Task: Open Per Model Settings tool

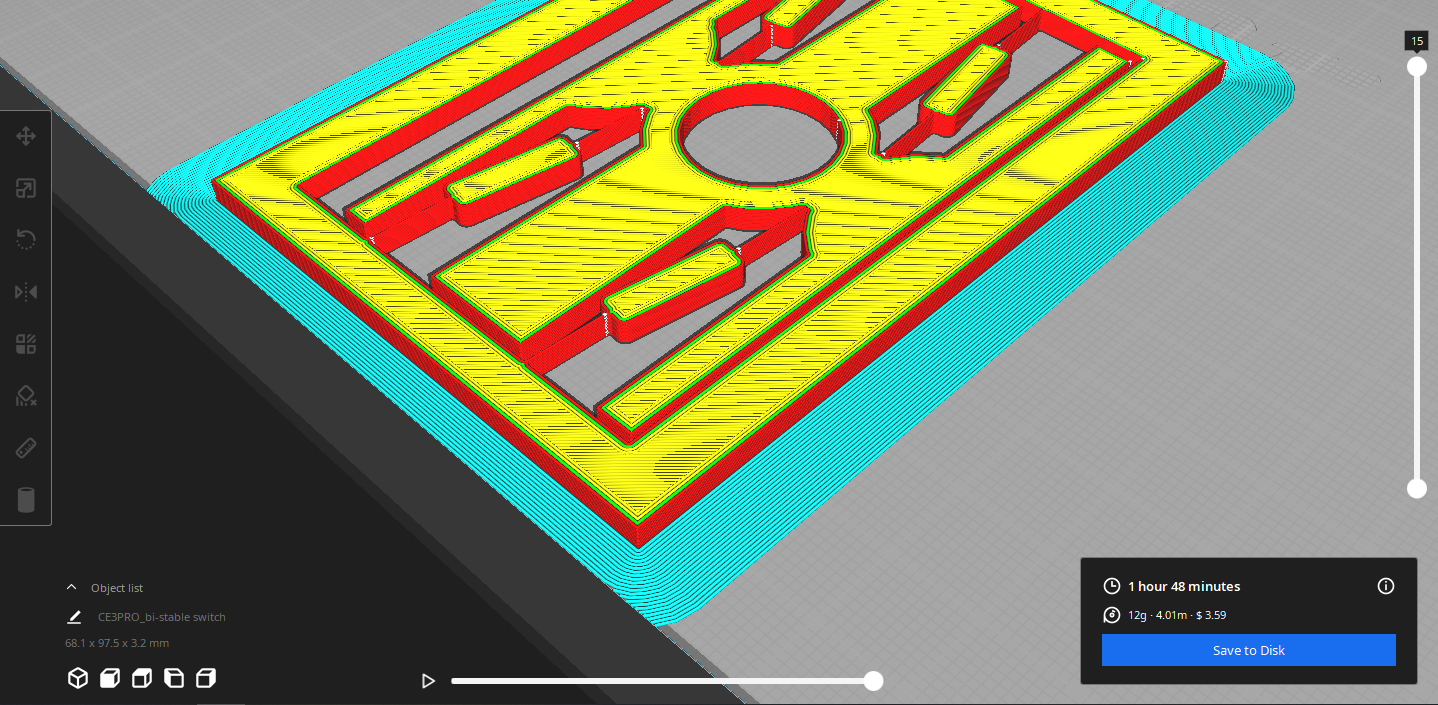Action: coord(26,345)
